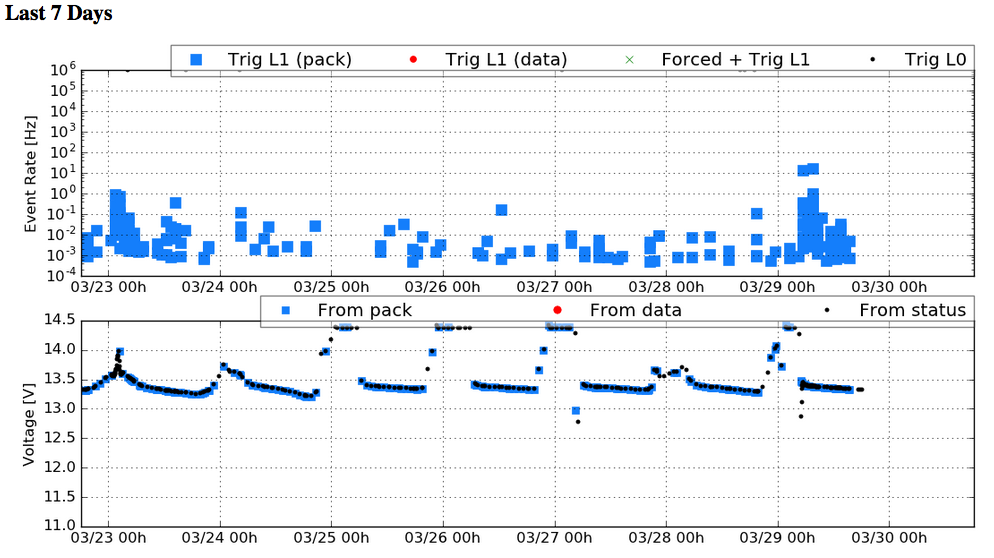Click "03/29 00h" under the voltage chart
Screen dimensions: 994x558
click(778, 538)
